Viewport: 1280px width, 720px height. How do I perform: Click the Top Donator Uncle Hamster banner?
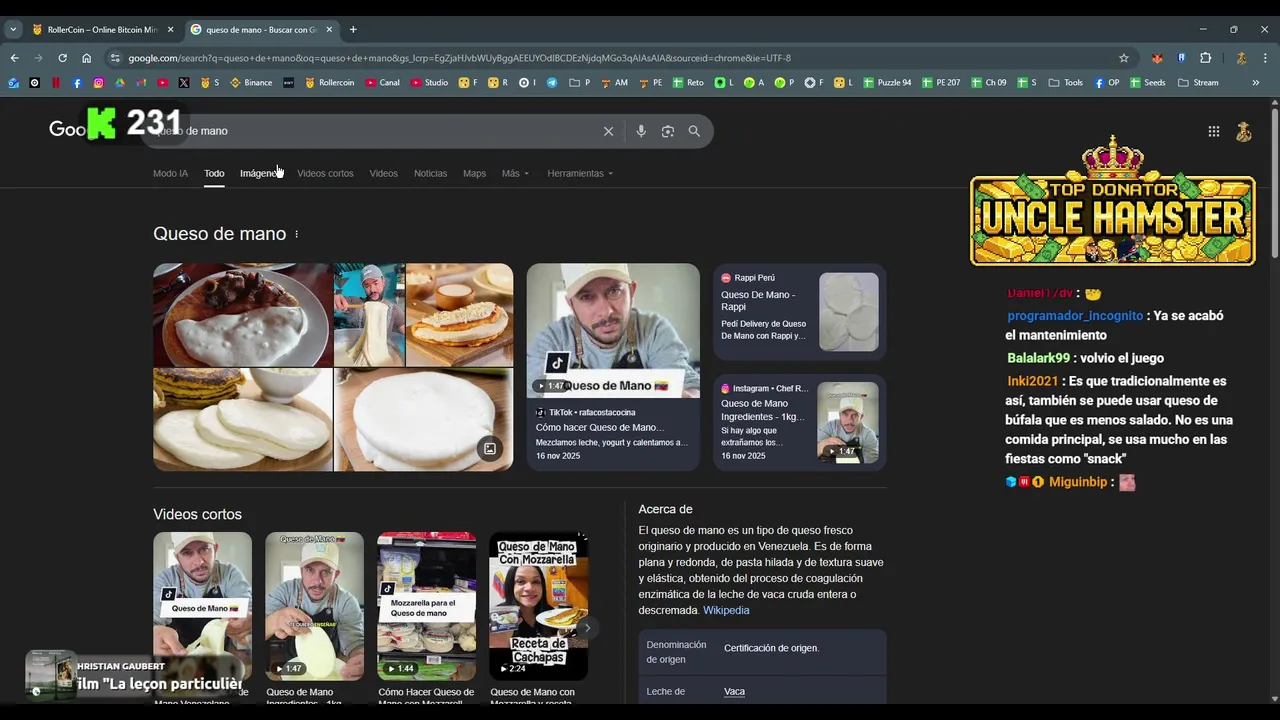click(1113, 202)
